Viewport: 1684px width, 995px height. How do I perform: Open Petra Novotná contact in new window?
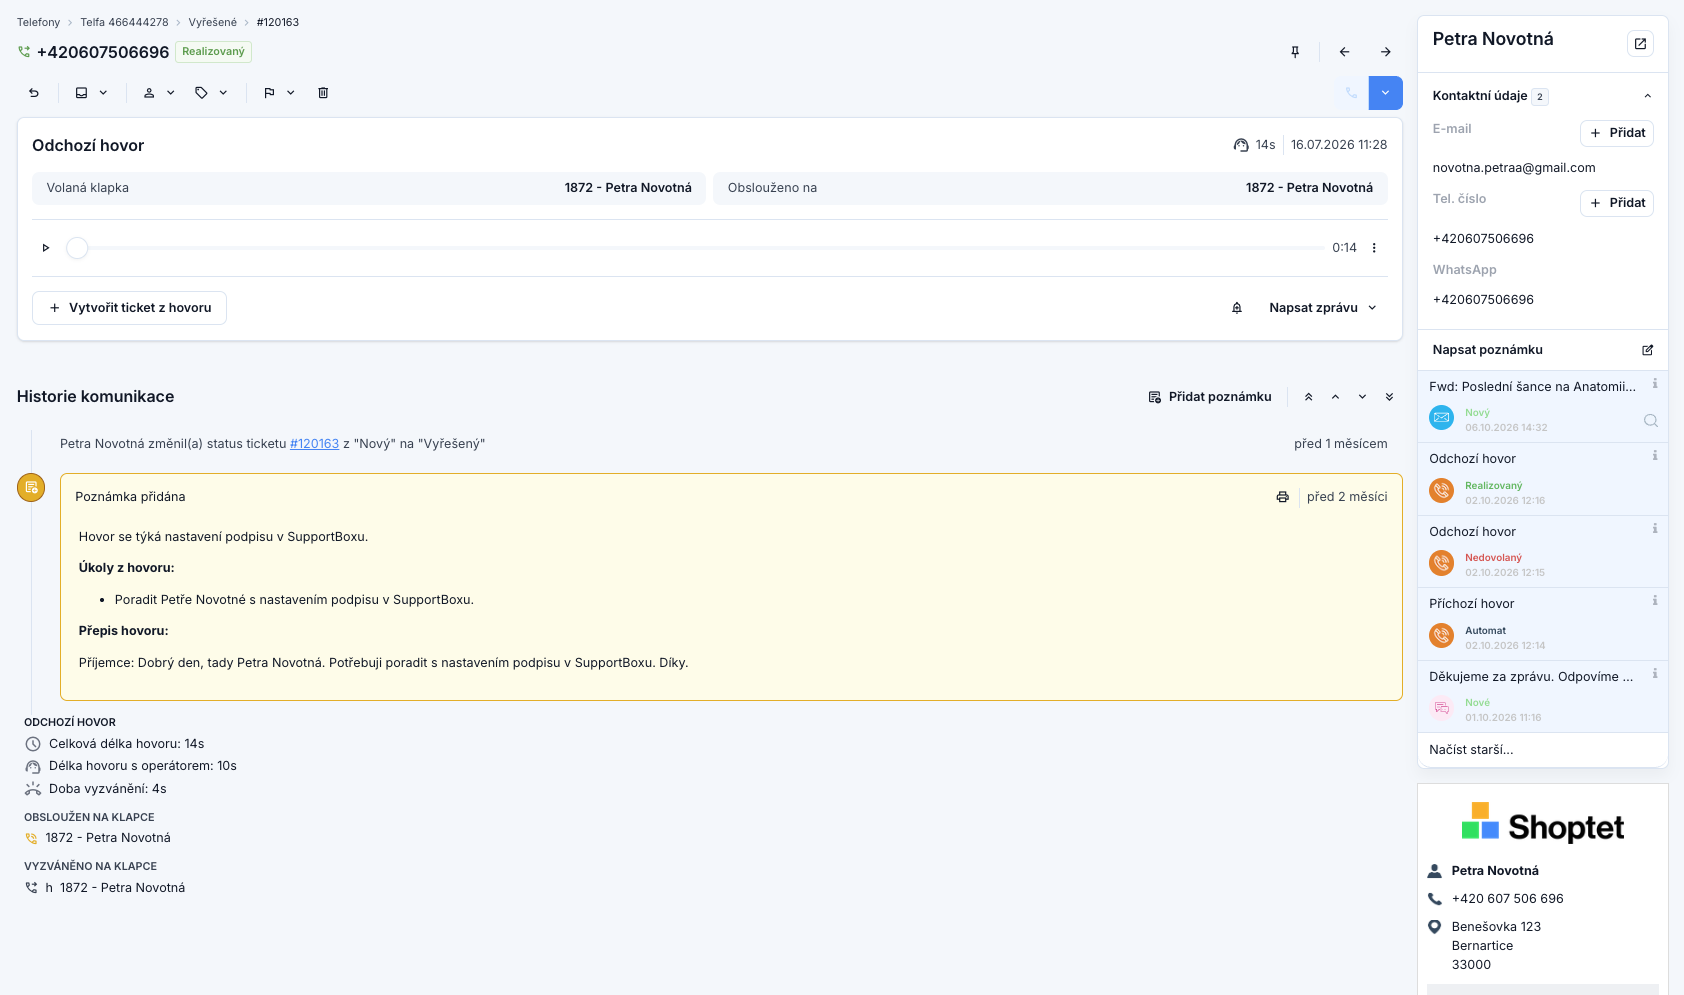pos(1640,44)
